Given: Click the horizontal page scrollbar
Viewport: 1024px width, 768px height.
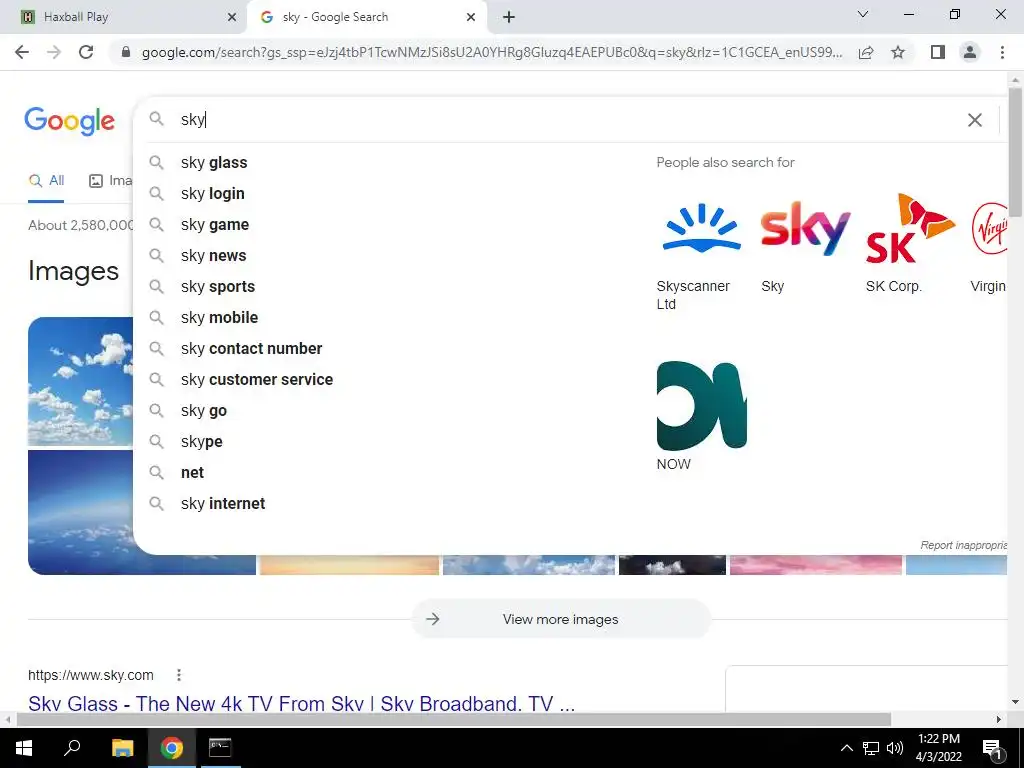Looking at the screenshot, I should (454, 720).
